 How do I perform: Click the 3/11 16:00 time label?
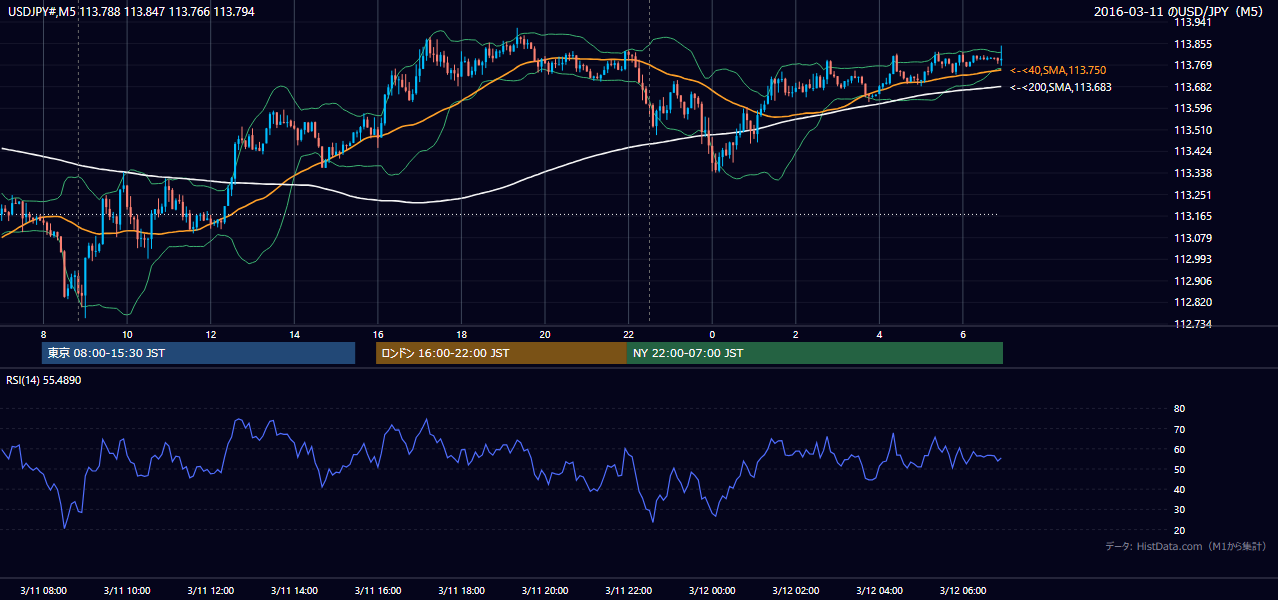click(x=378, y=591)
